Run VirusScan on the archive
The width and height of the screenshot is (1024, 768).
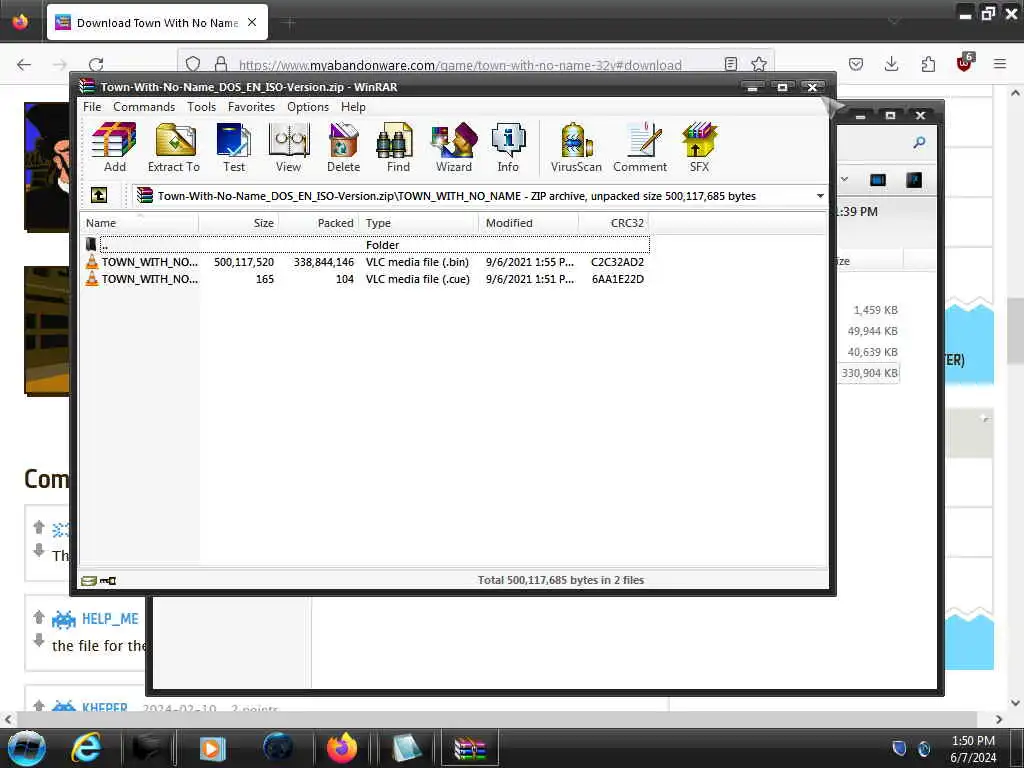(576, 147)
